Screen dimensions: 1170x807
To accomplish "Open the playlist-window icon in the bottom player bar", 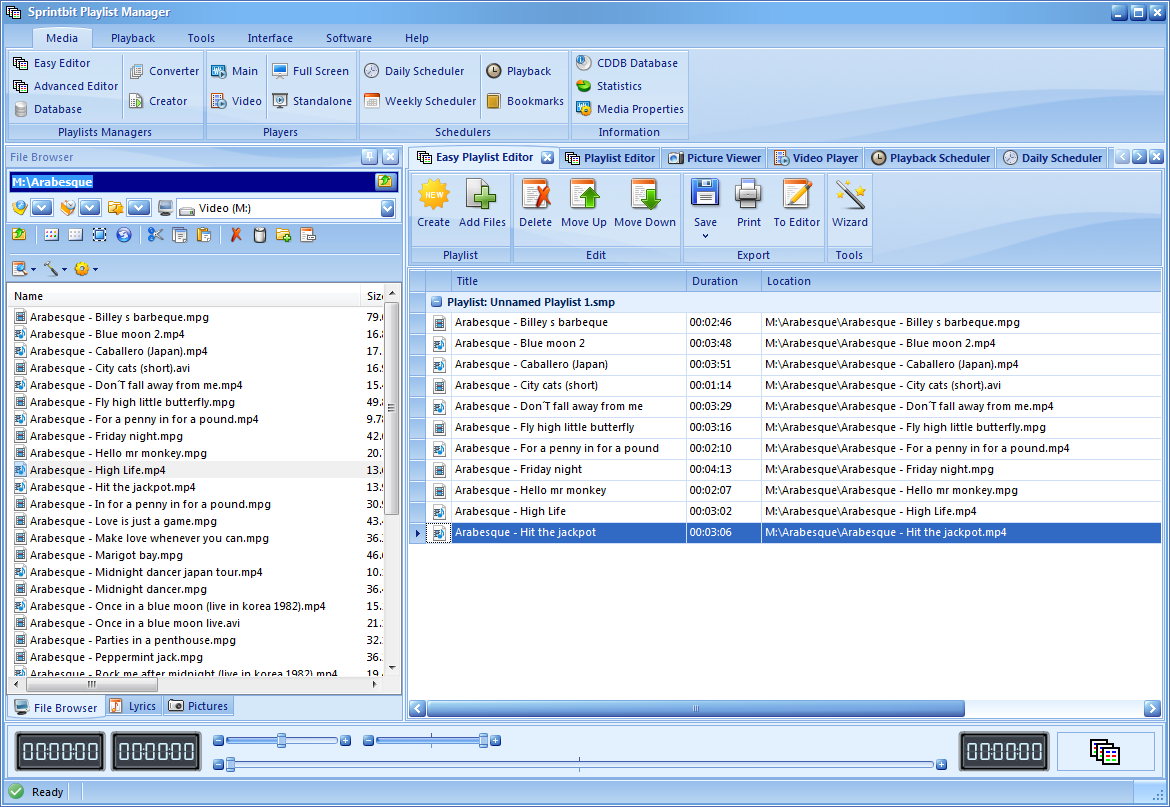I will point(1105,751).
